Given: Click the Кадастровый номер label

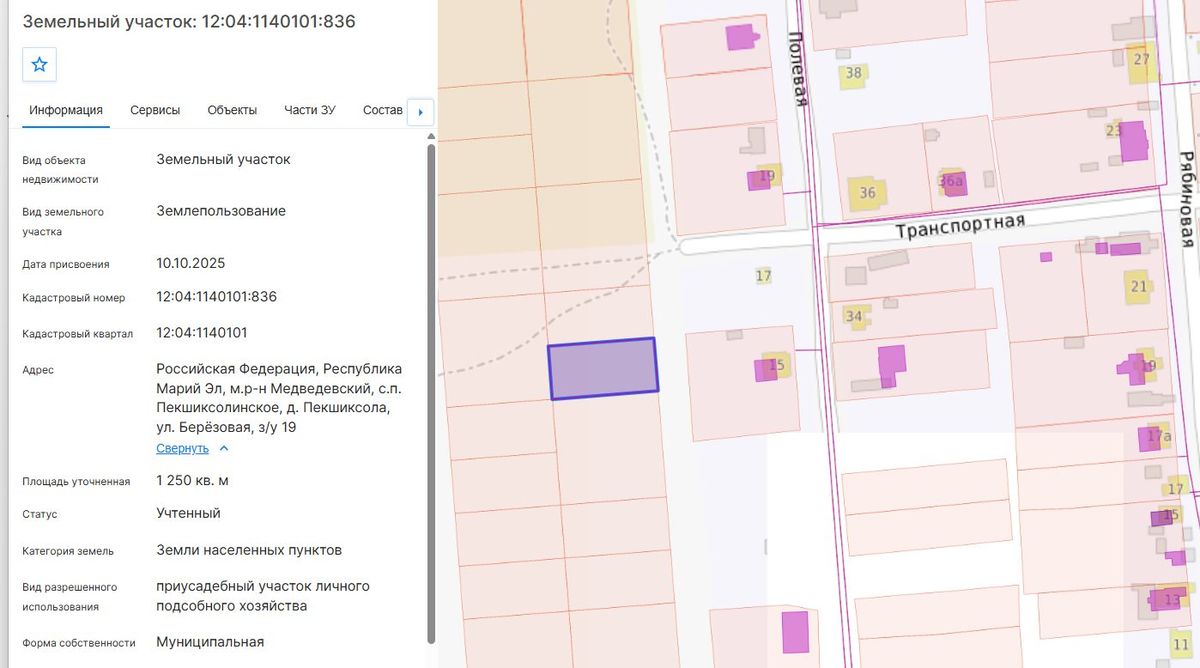Looking at the screenshot, I should (74, 298).
